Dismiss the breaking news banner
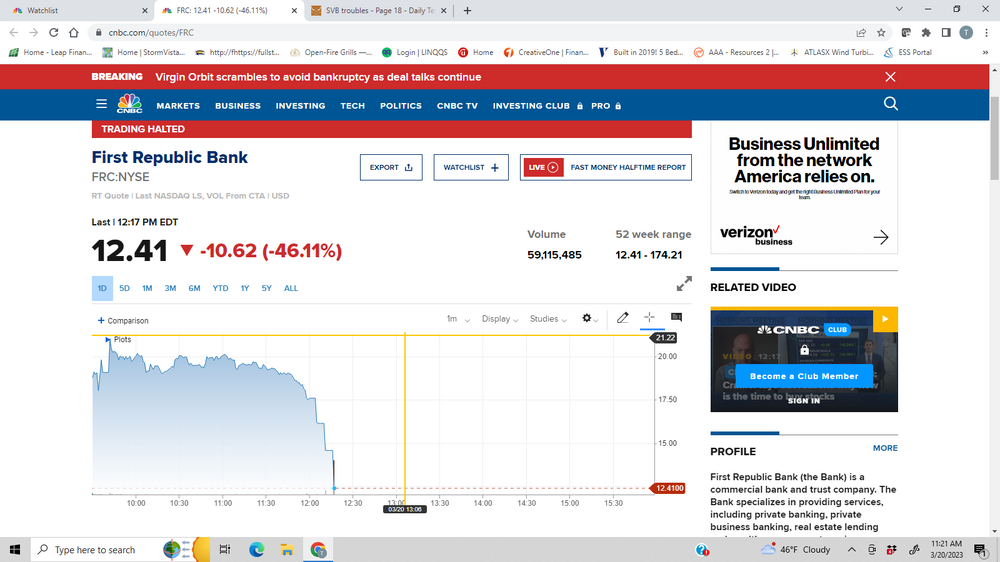The height and width of the screenshot is (562, 1000). (x=890, y=77)
